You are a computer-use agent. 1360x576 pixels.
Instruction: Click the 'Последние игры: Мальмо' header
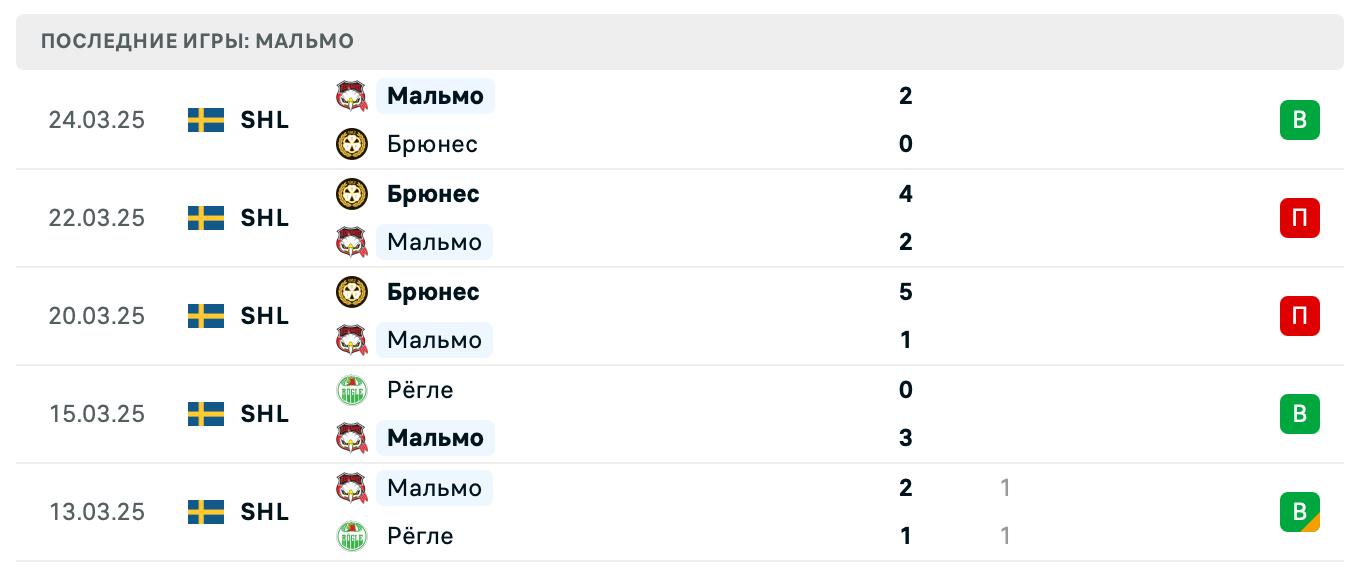click(x=198, y=42)
